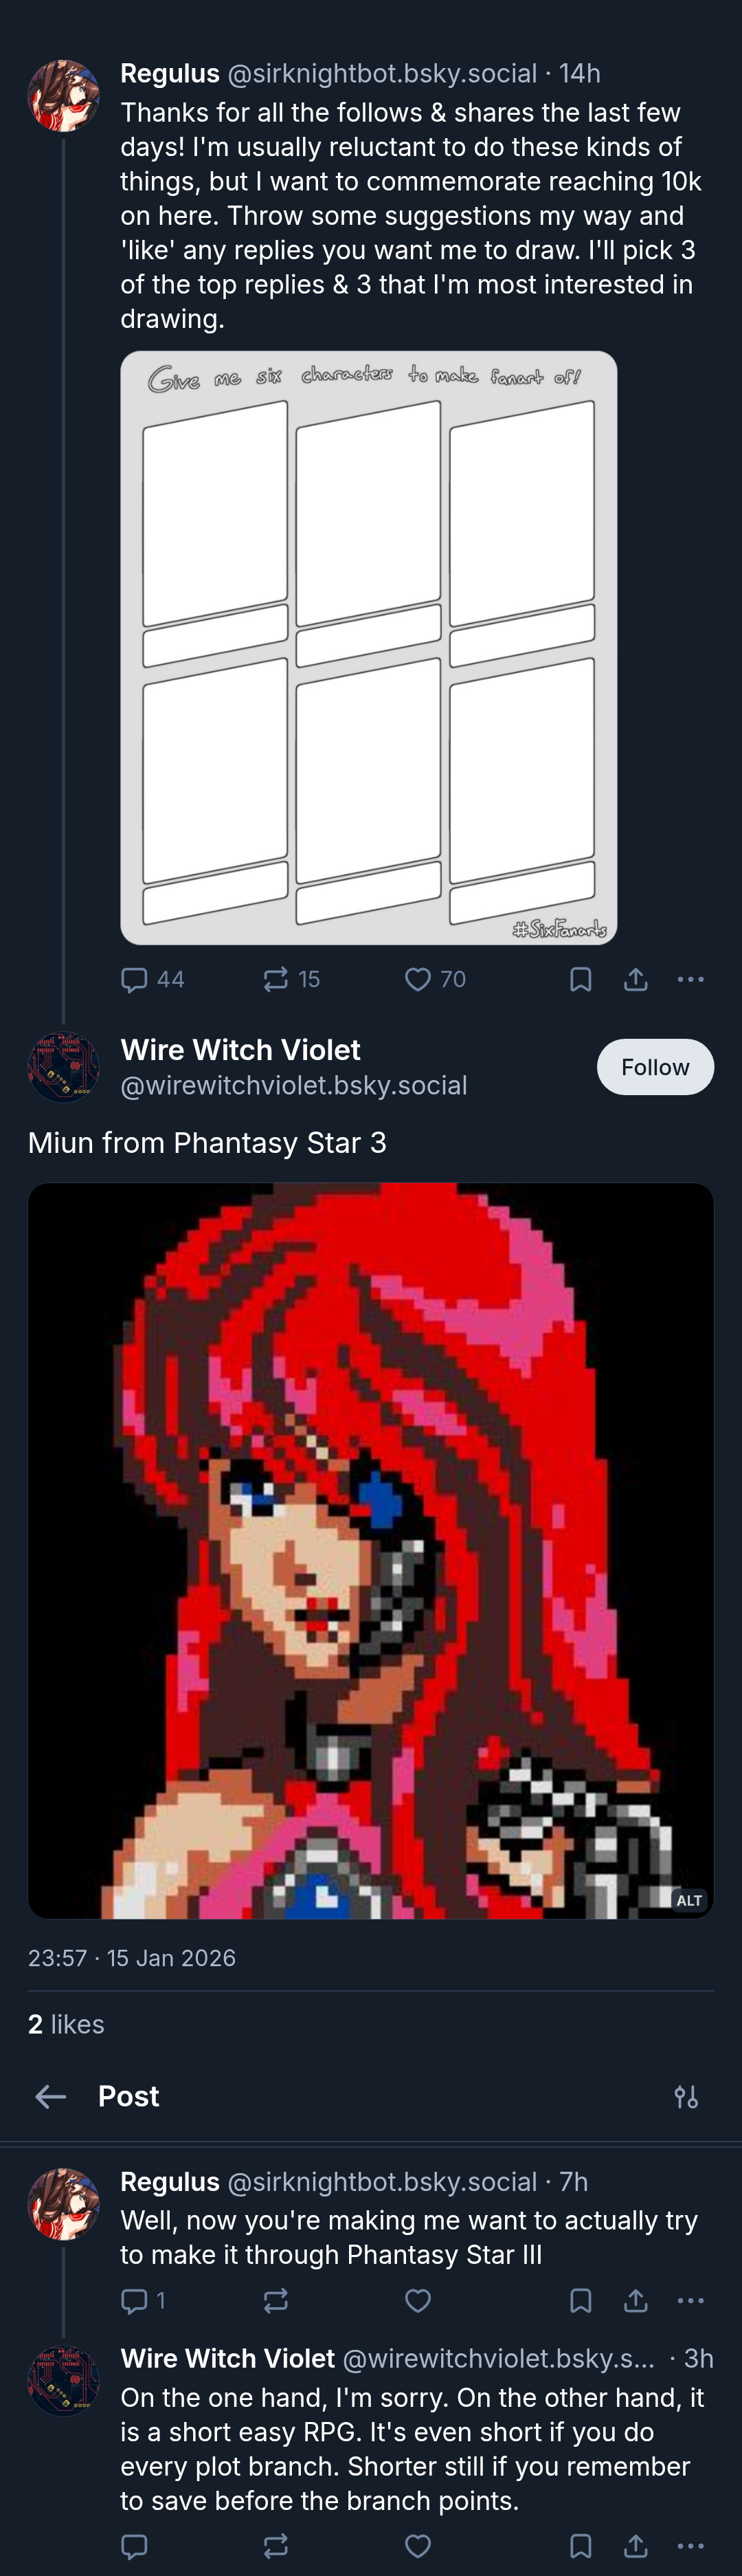742x2576 pixels.
Task: Repost Regulus's Phantasy Star III reply
Action: pyautogui.click(x=276, y=2300)
